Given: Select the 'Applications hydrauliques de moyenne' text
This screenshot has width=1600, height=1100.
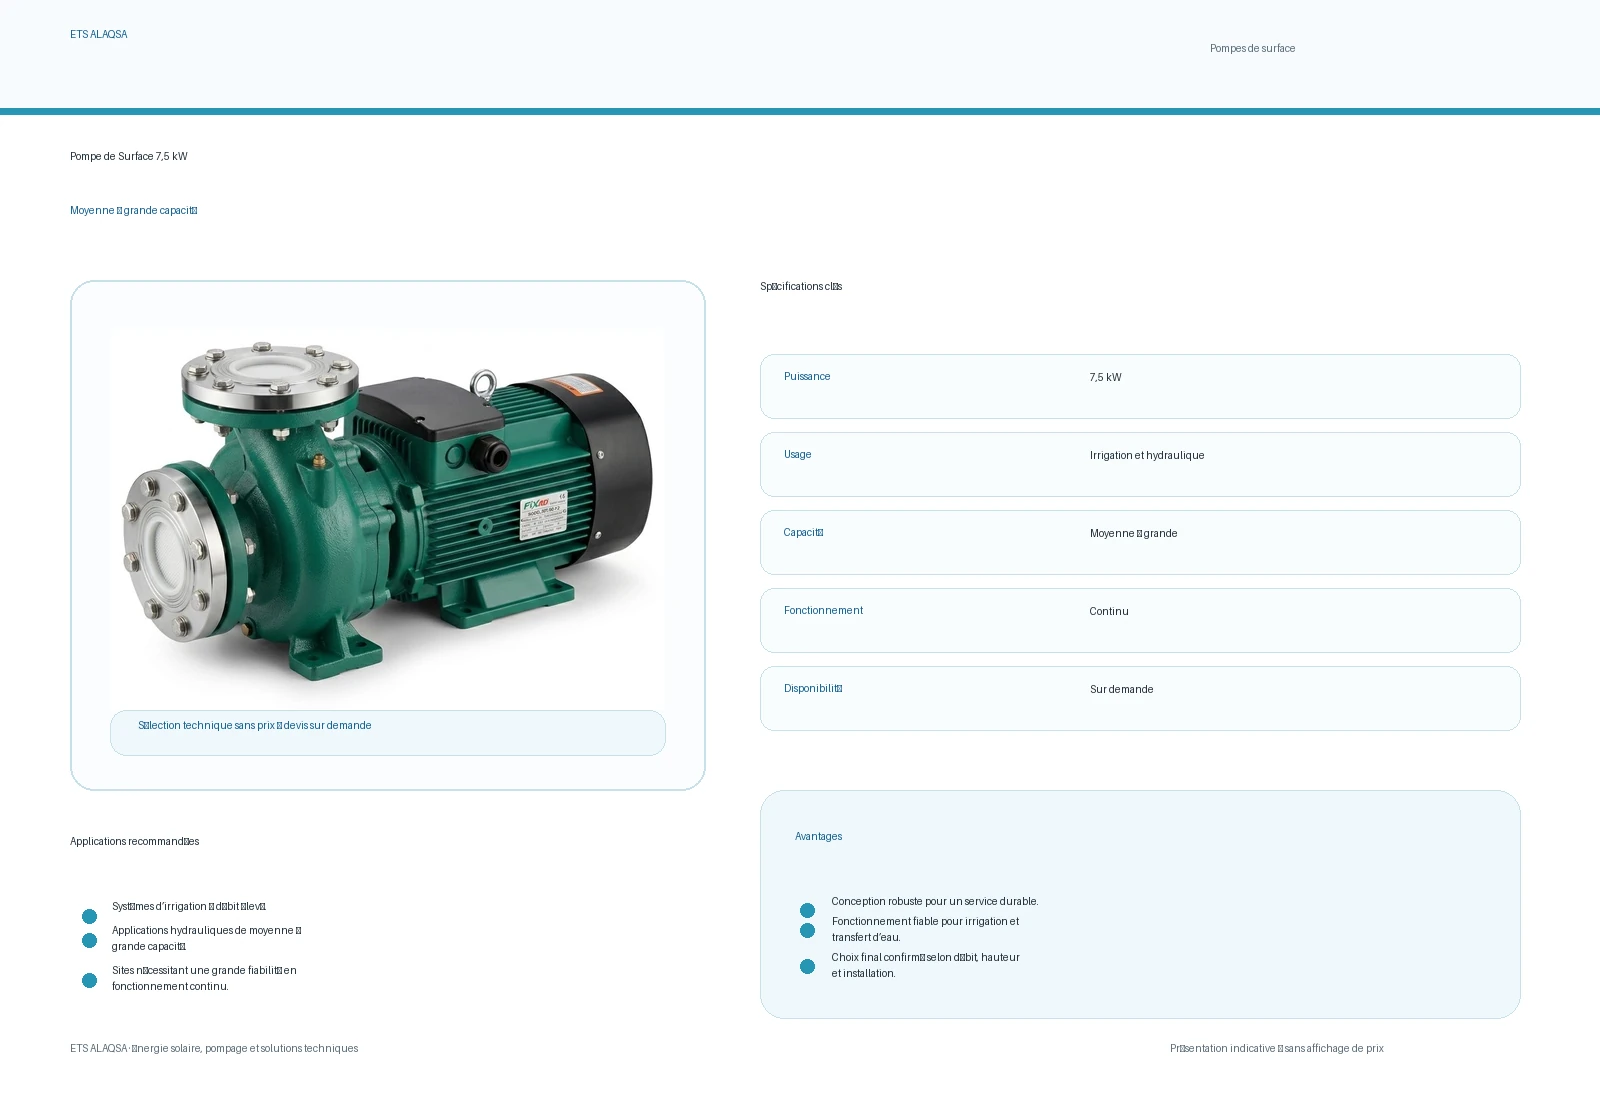Looking at the screenshot, I should [x=207, y=938].
